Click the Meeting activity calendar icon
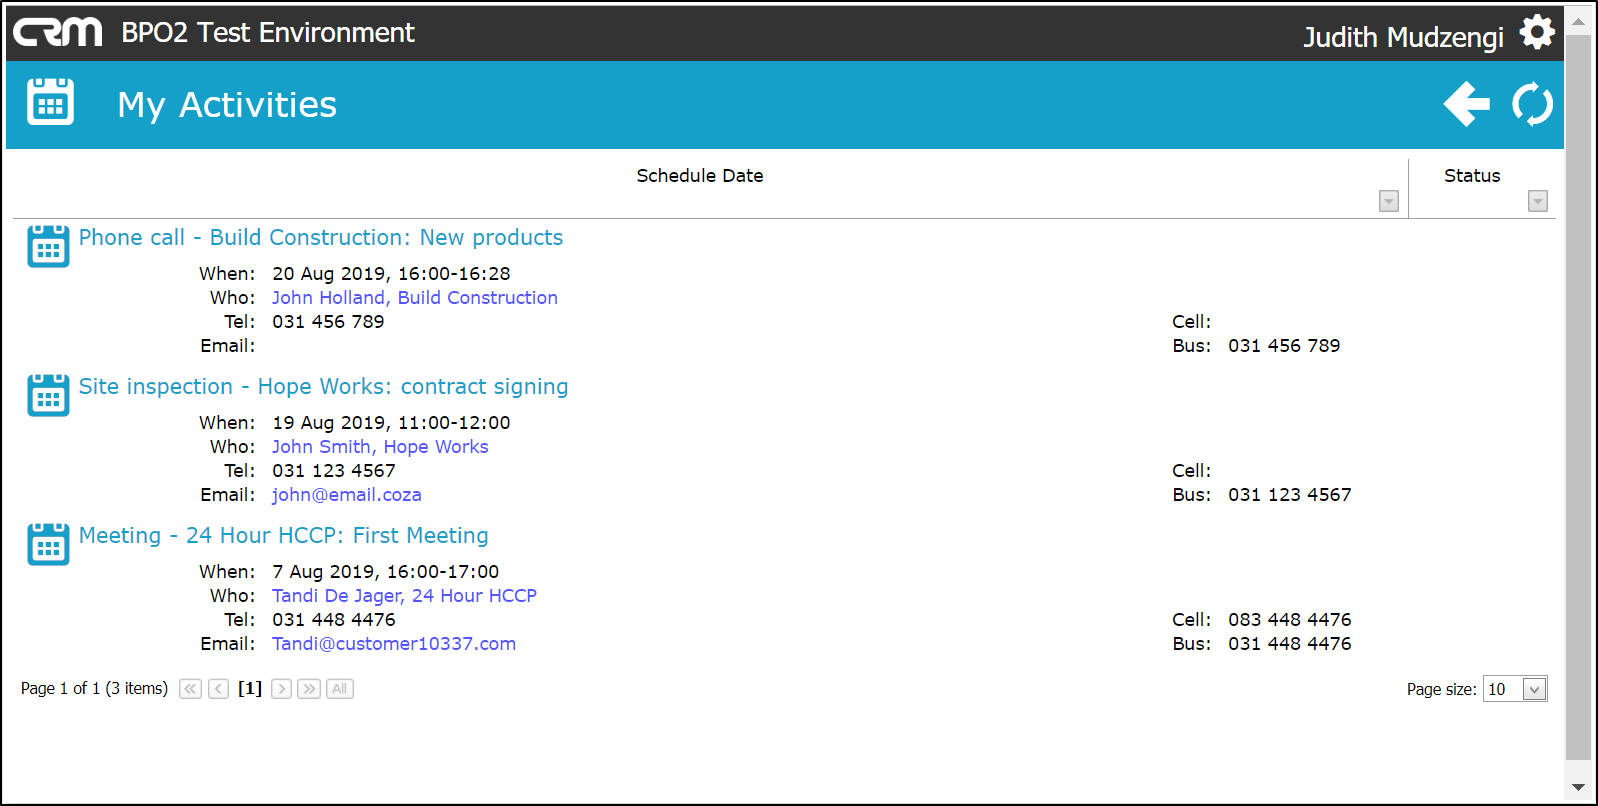Screen dimensions: 1598x806 [48, 544]
